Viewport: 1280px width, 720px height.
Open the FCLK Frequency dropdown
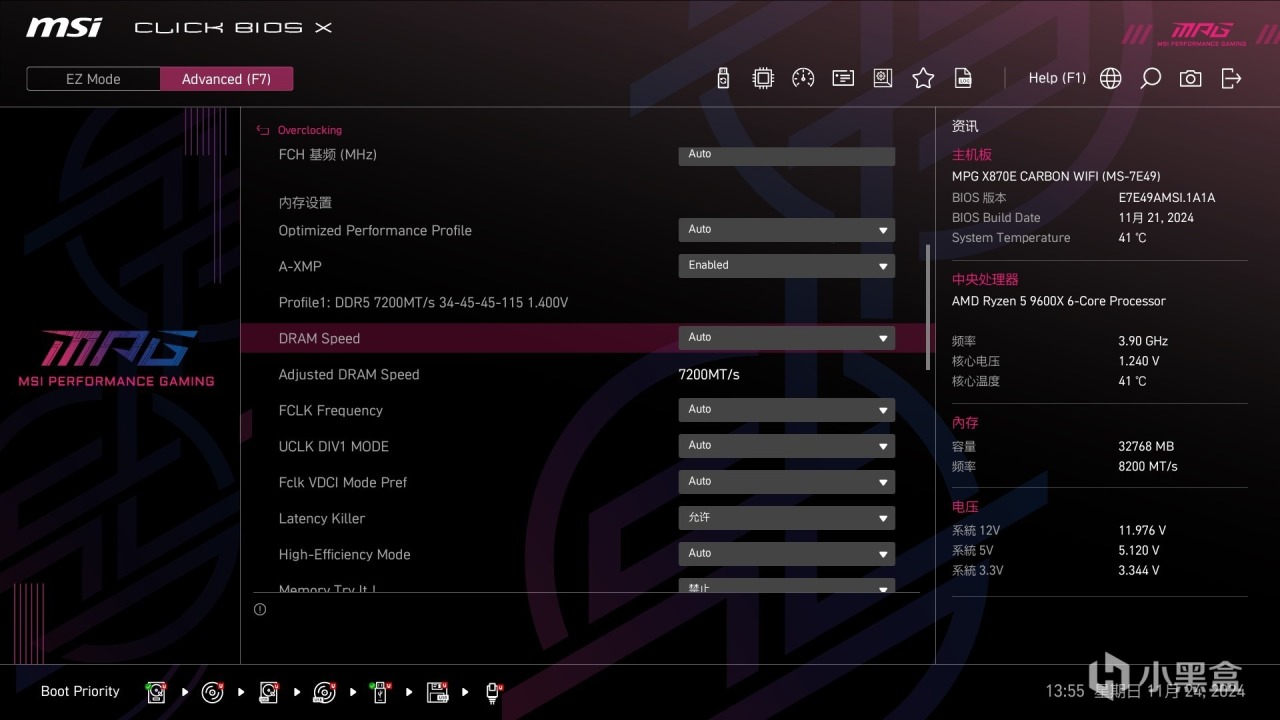coord(786,410)
